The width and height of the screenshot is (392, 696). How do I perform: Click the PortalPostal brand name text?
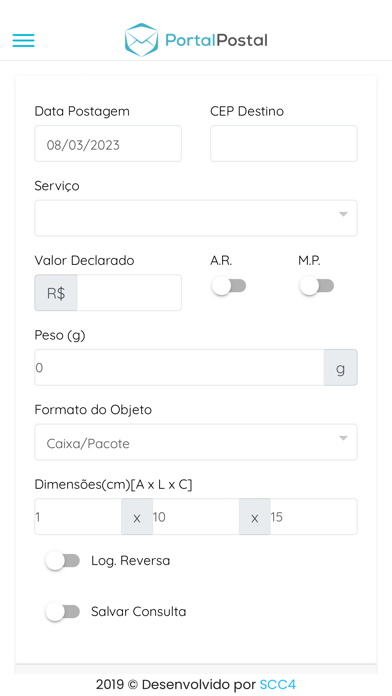216,40
